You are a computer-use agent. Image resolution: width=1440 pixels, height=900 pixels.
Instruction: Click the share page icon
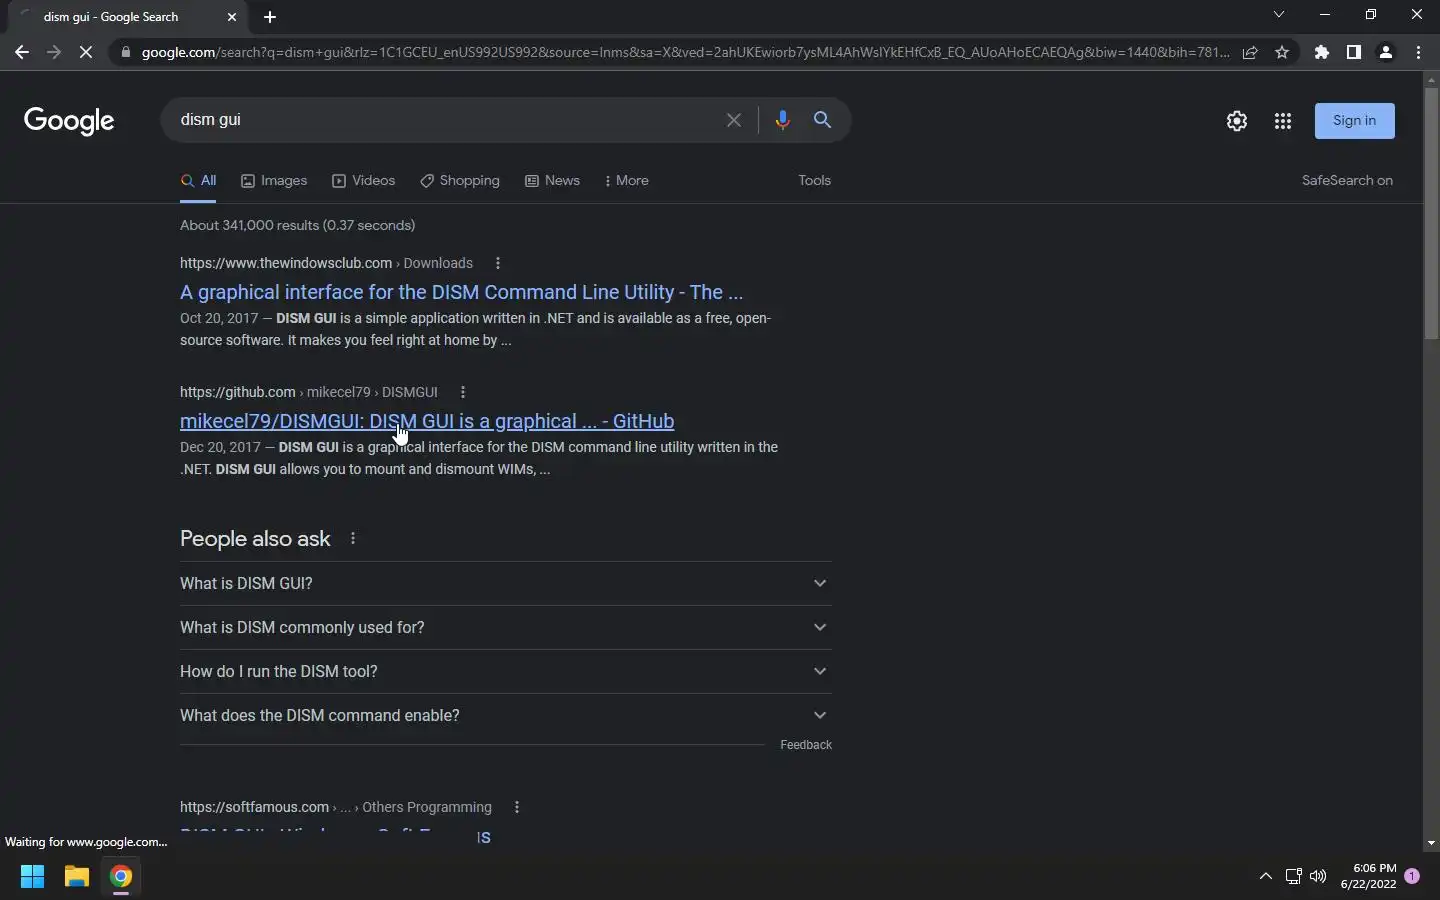tap(1250, 52)
